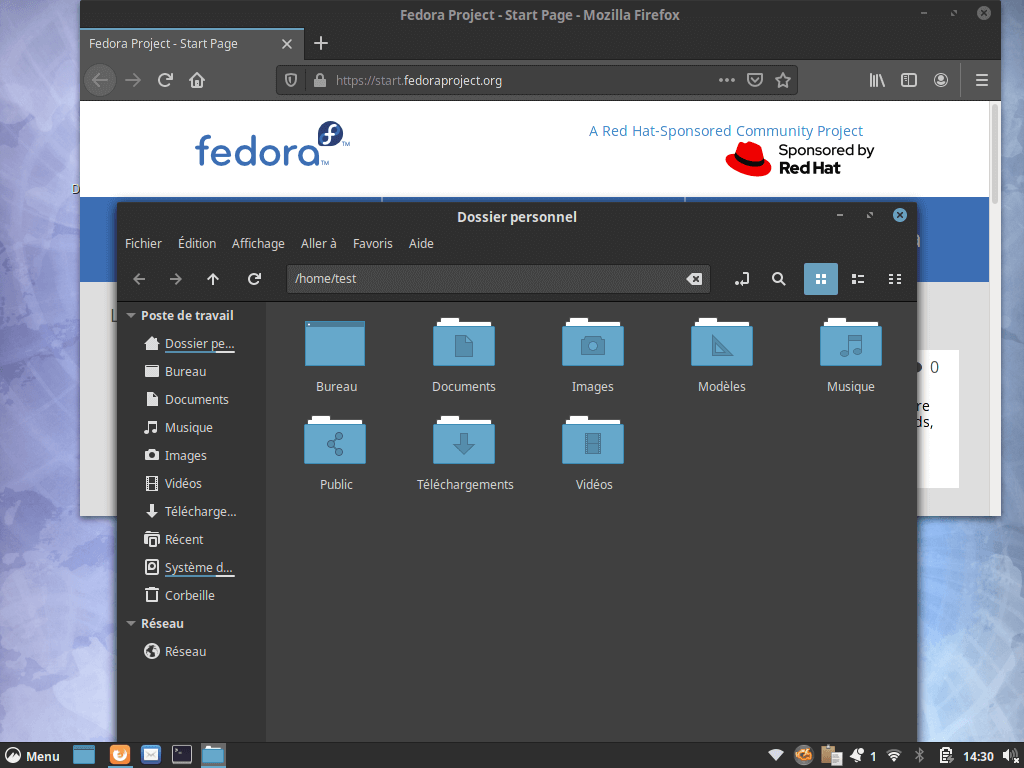Switch to list view

tap(858, 279)
